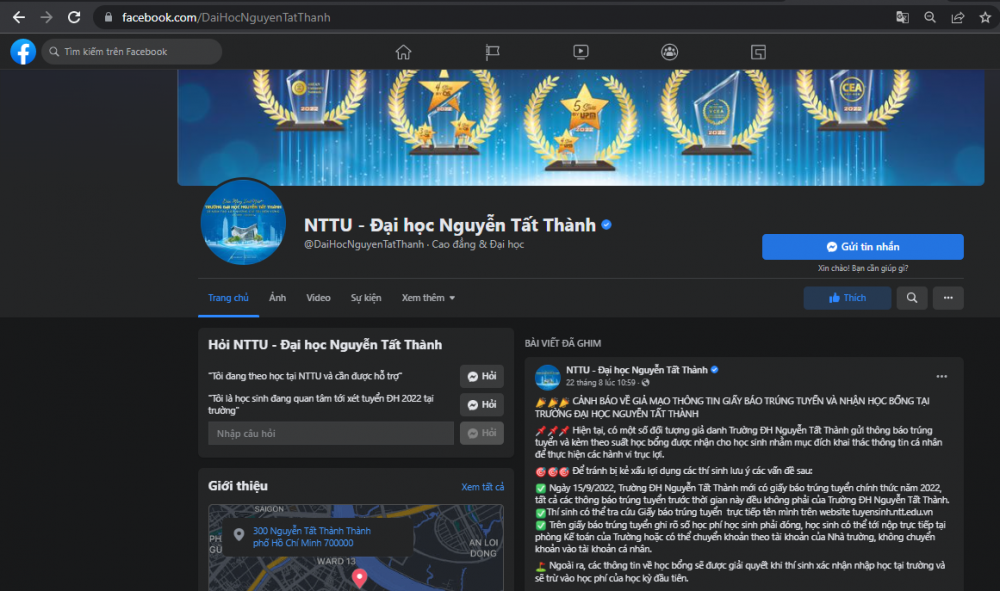Screen dimensions: 1000x591
Task: Open the Home feed icon
Action: (403, 52)
